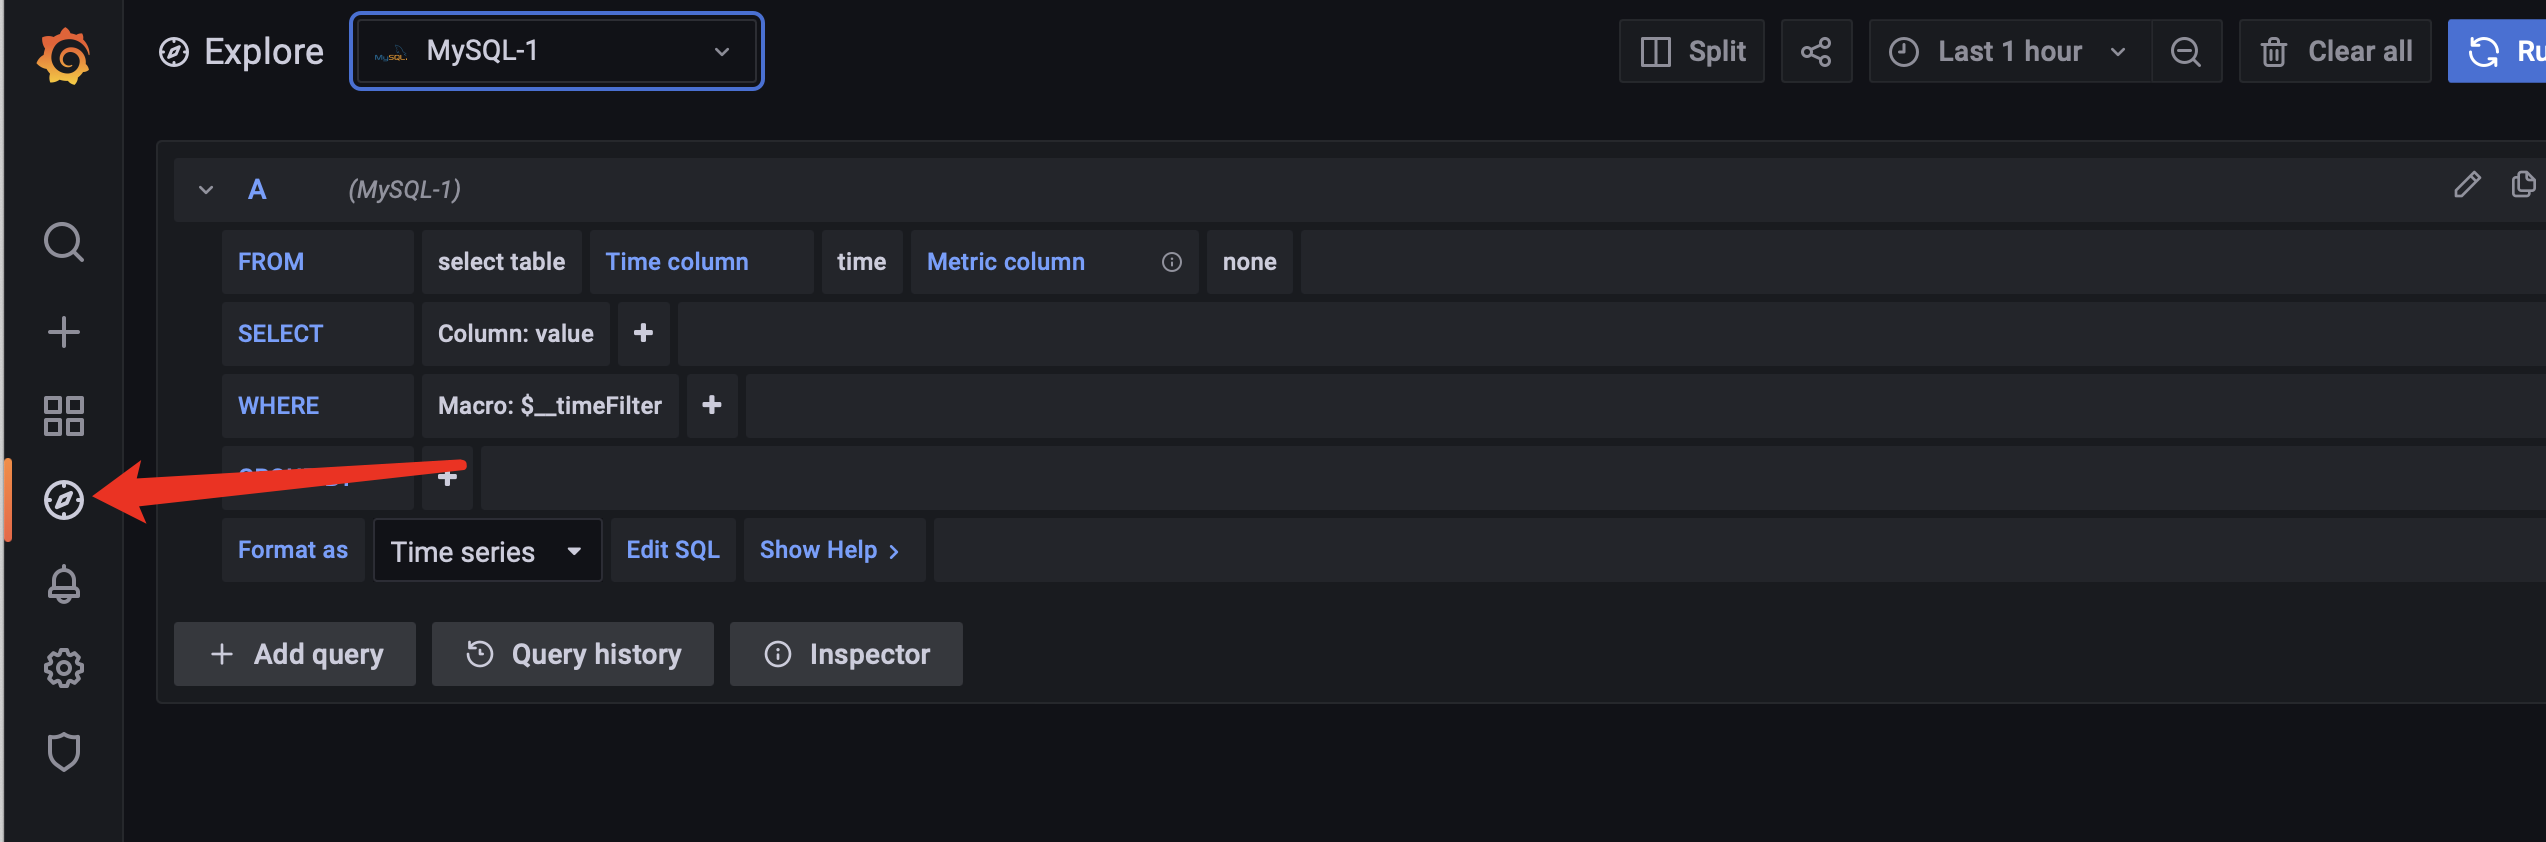Click the Create plus icon in sidebar
Viewport: 2546px width, 842px height.
(64, 332)
